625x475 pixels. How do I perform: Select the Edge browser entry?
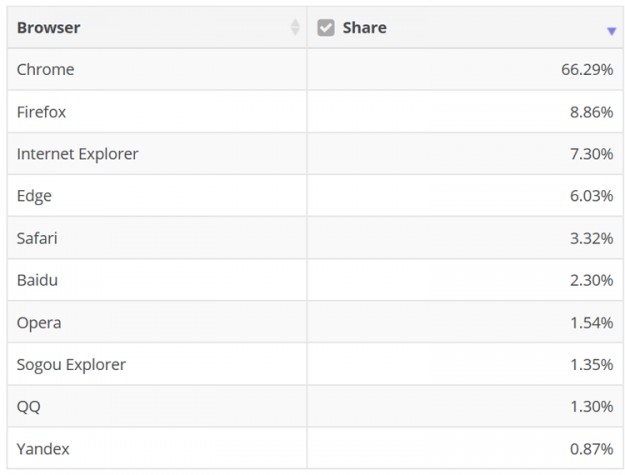34,196
